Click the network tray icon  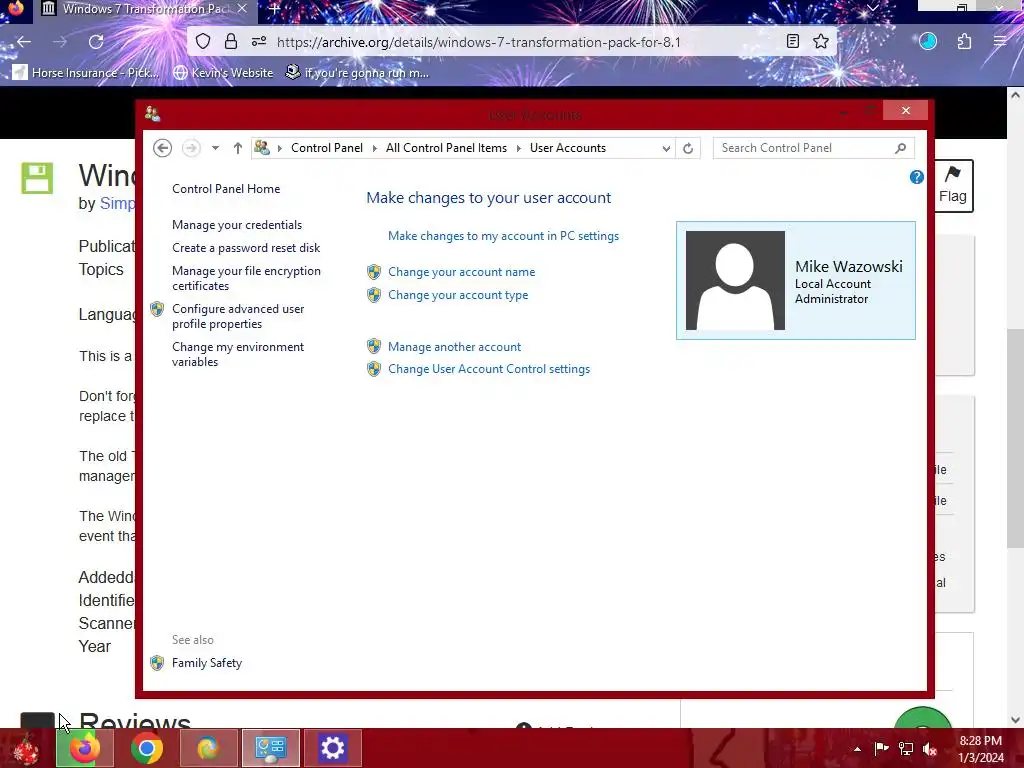pos(906,749)
